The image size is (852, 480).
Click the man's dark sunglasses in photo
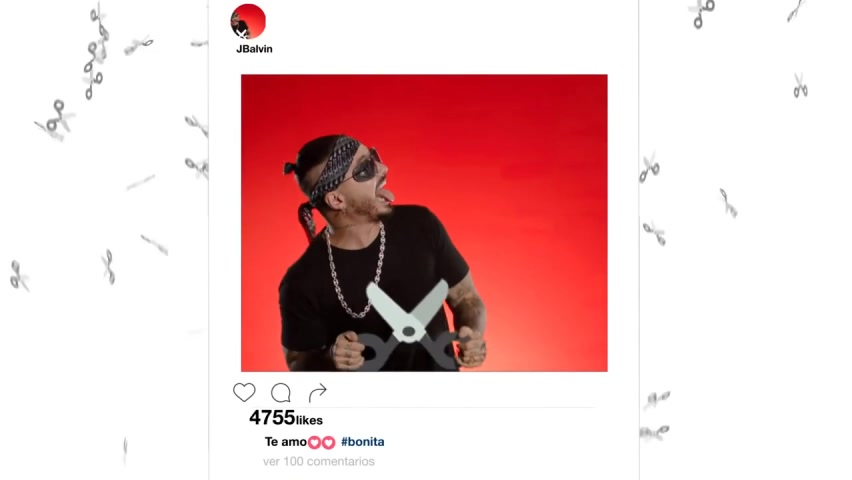coord(366,167)
